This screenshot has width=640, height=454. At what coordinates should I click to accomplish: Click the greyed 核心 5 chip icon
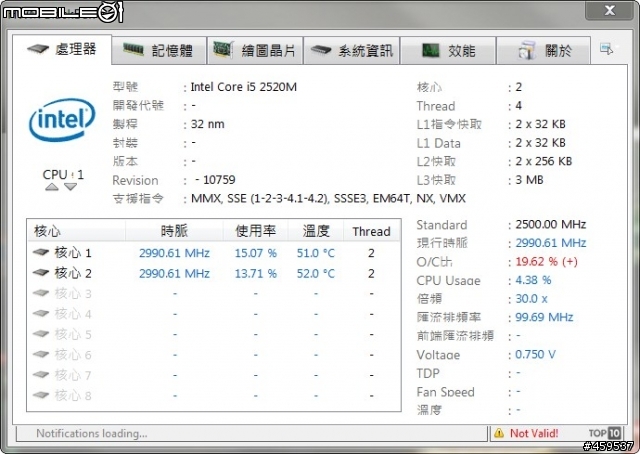click(x=41, y=334)
